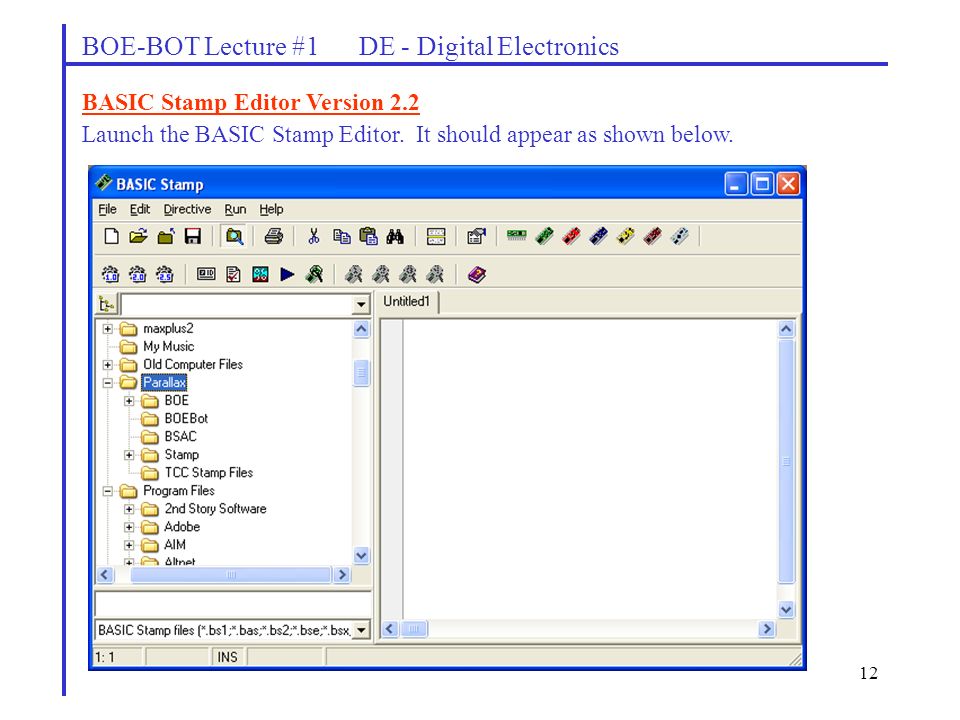Select the yellow BS2p stamp module icon
Viewport: 960px width, 720px height.
[x=625, y=236]
